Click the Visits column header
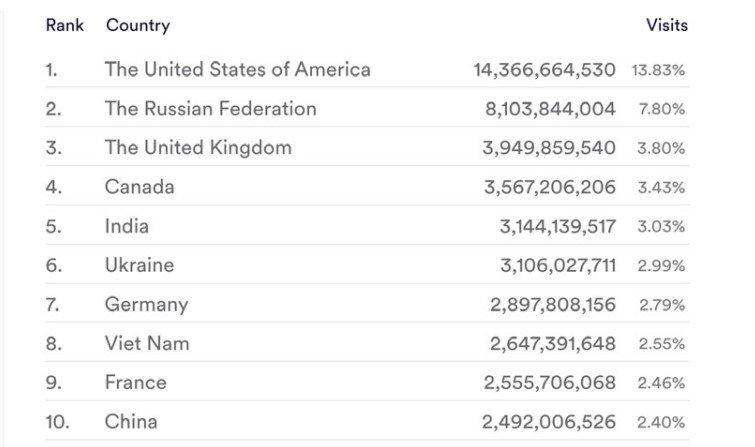 coord(667,25)
